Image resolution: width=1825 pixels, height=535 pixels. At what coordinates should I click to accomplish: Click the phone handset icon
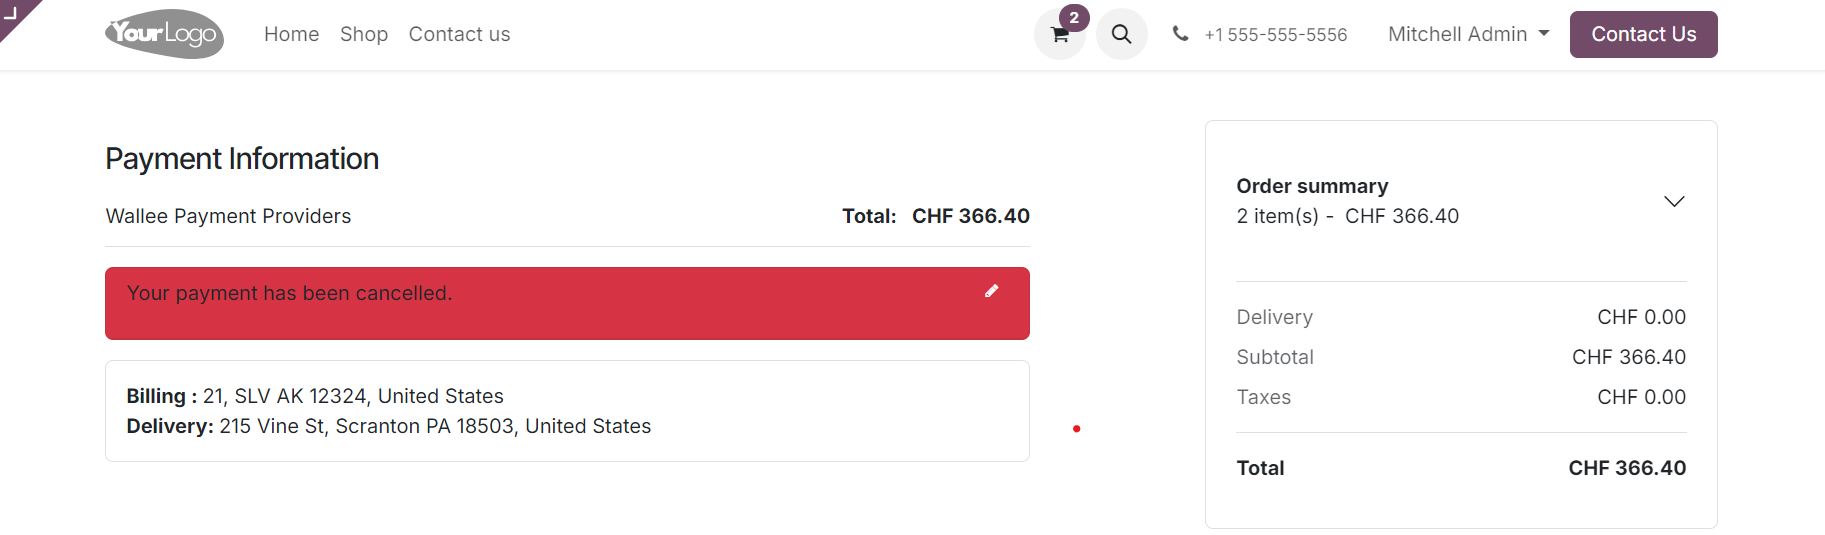tap(1181, 34)
